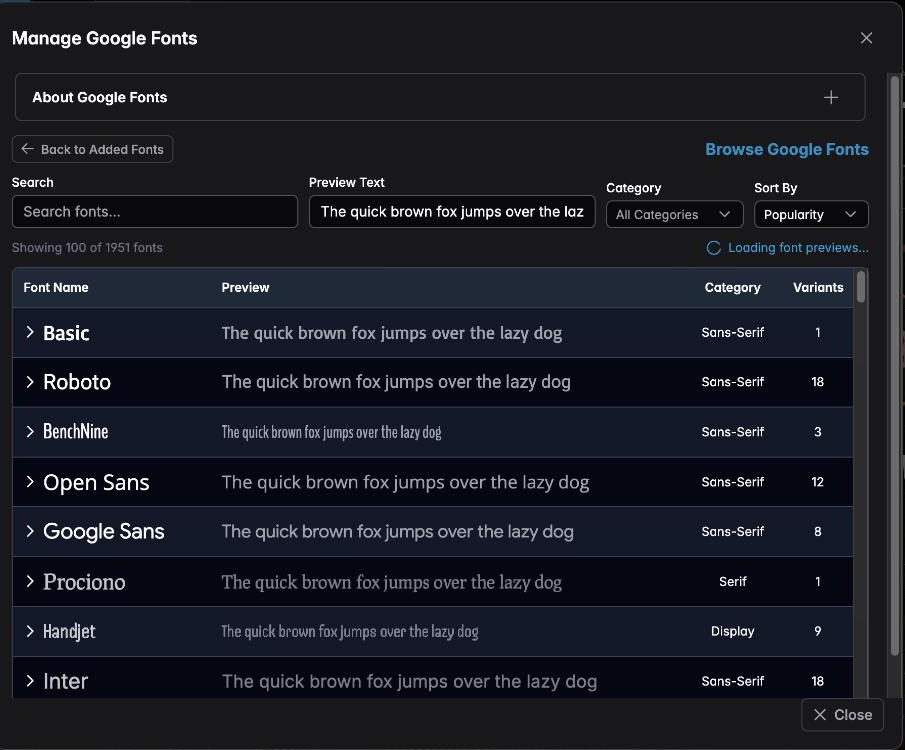Select the Prociono font name

[84, 582]
